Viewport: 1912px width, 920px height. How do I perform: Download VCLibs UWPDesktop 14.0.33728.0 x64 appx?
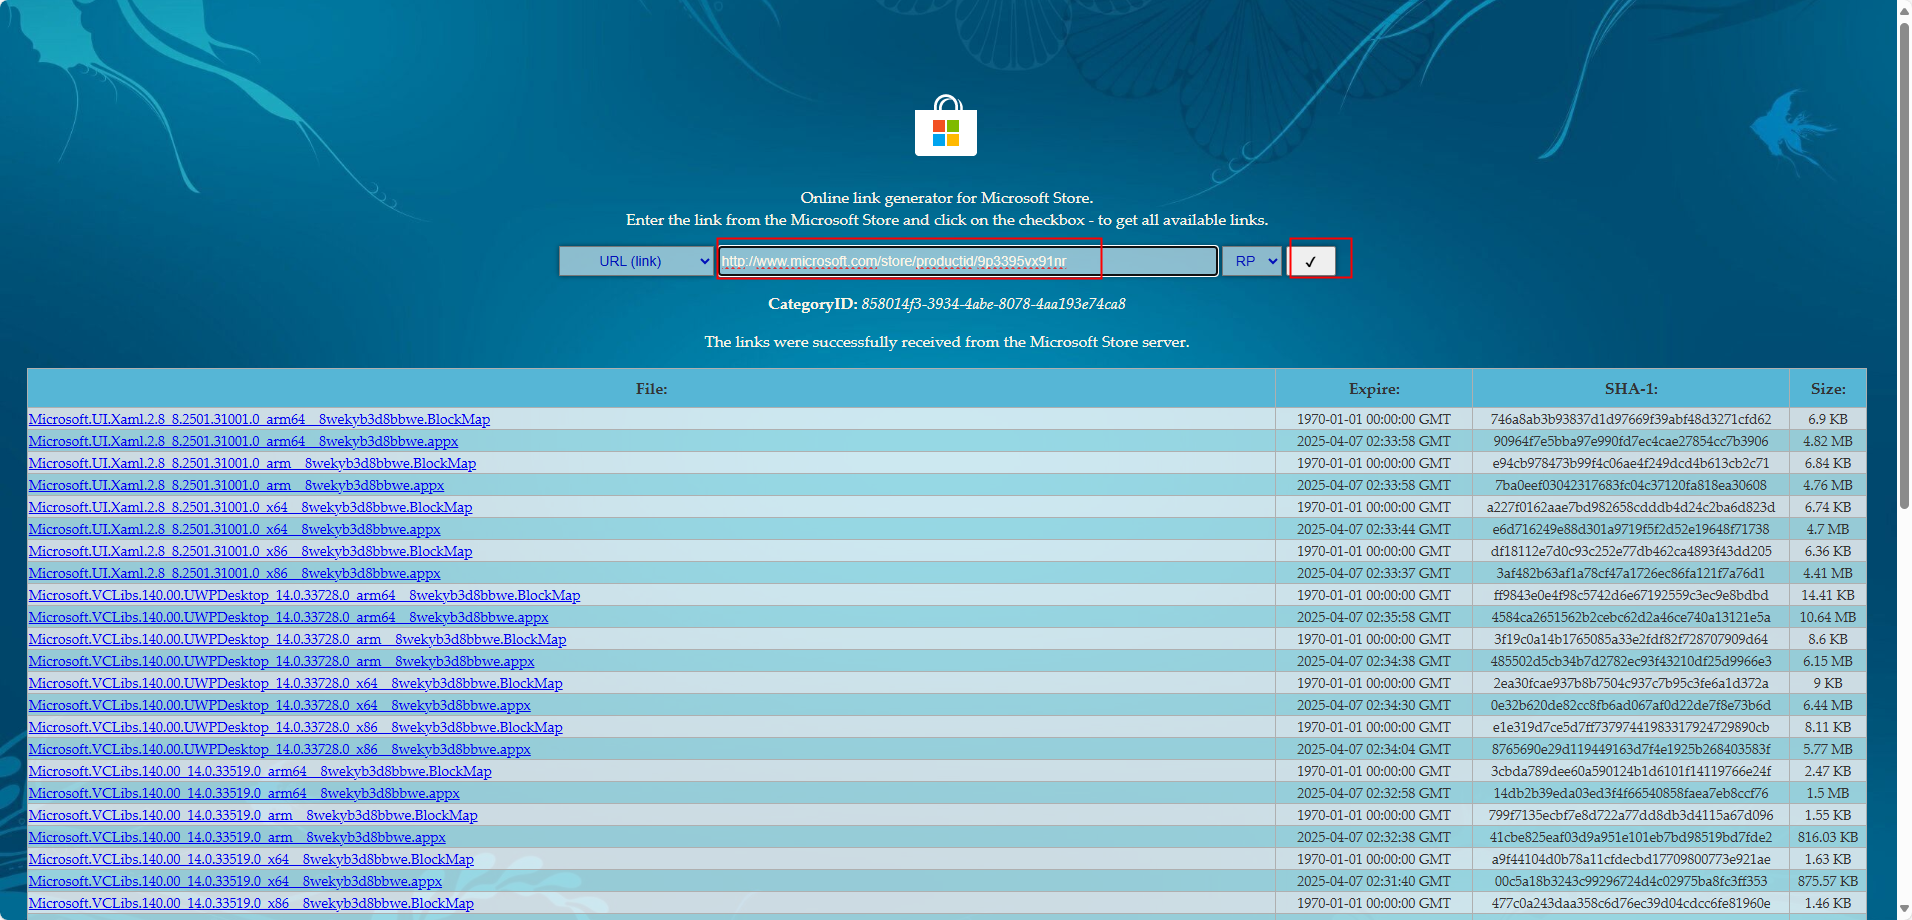pos(279,705)
